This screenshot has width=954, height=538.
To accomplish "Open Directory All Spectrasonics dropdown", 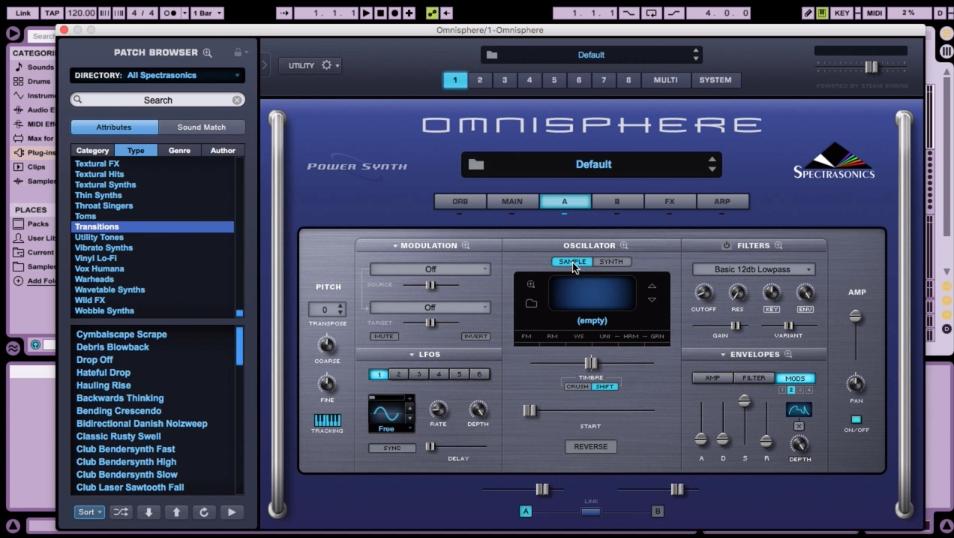I will click(158, 75).
